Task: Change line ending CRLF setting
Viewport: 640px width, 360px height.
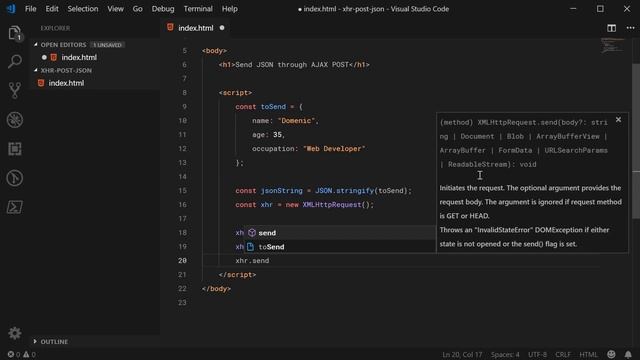Action: pos(563,354)
